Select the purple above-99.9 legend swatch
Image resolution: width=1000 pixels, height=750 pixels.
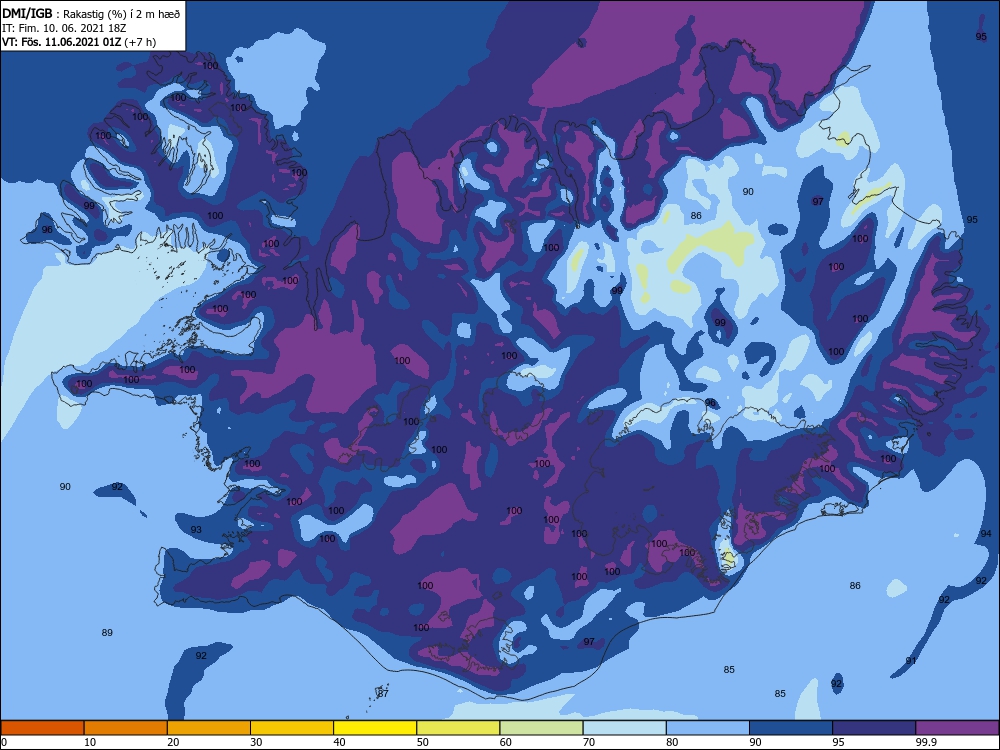coord(957,728)
